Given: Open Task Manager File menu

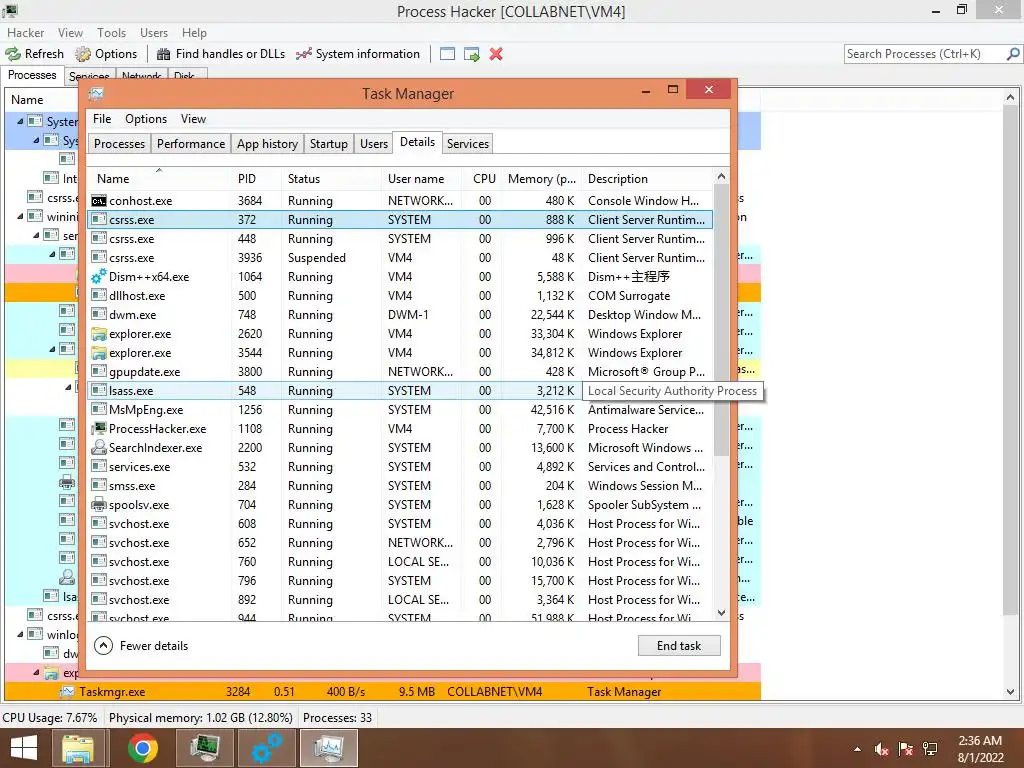Looking at the screenshot, I should coord(102,119).
